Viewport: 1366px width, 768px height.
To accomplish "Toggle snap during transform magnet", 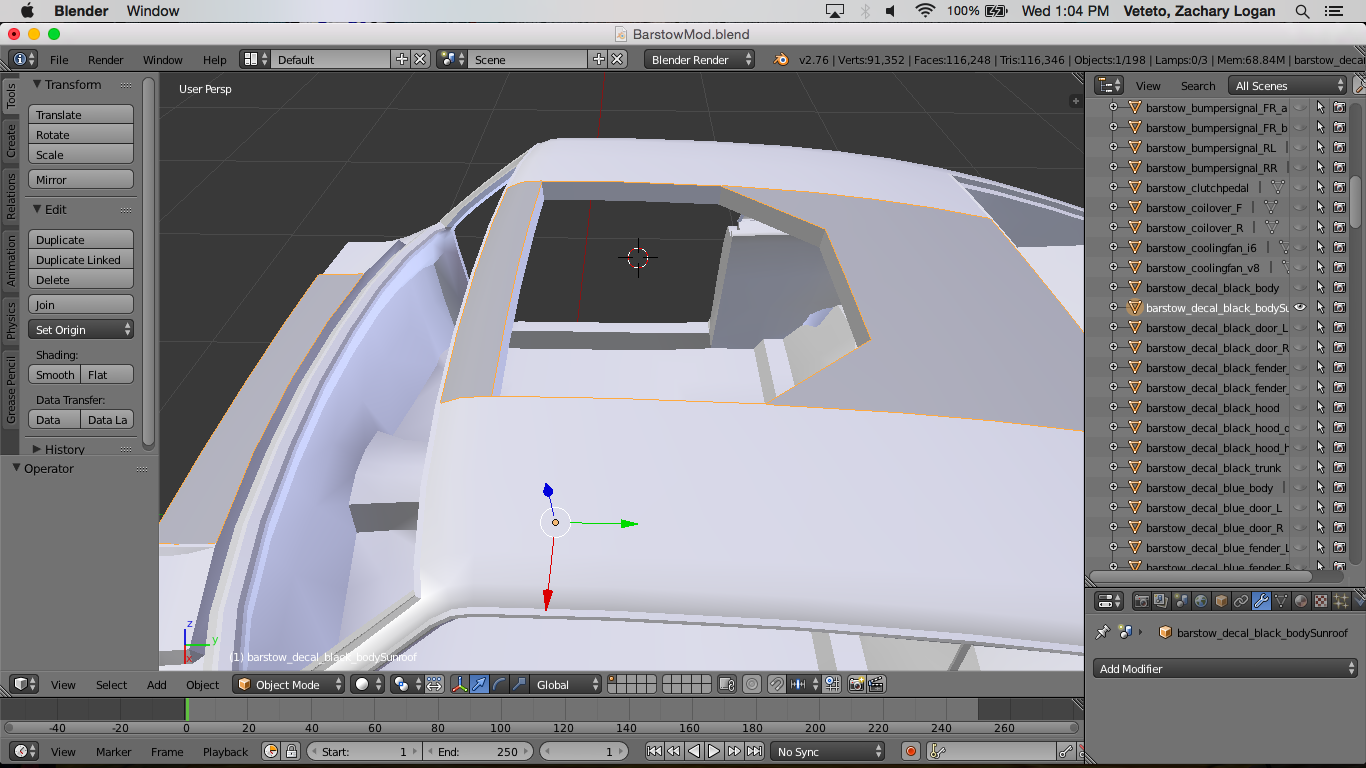I will tap(776, 684).
